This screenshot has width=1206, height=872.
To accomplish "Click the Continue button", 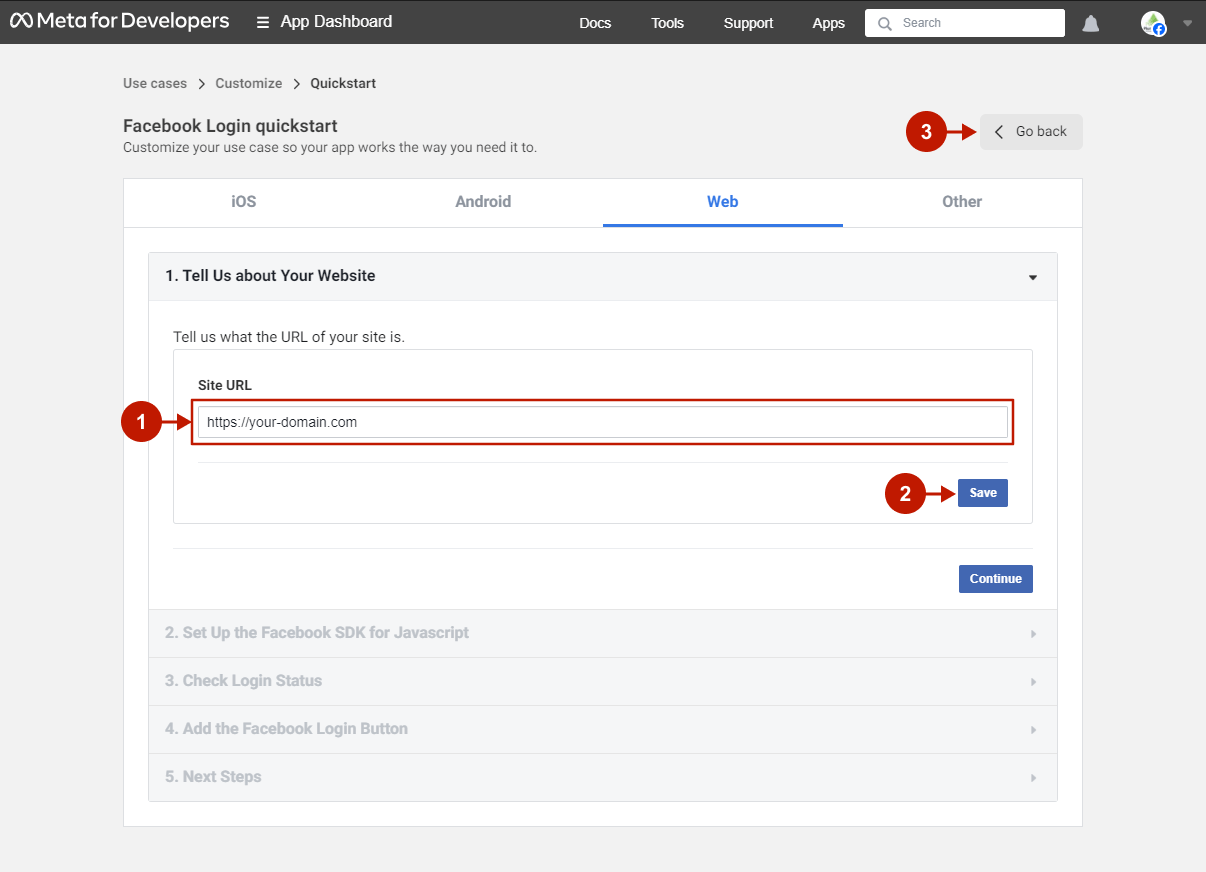I will click(996, 579).
